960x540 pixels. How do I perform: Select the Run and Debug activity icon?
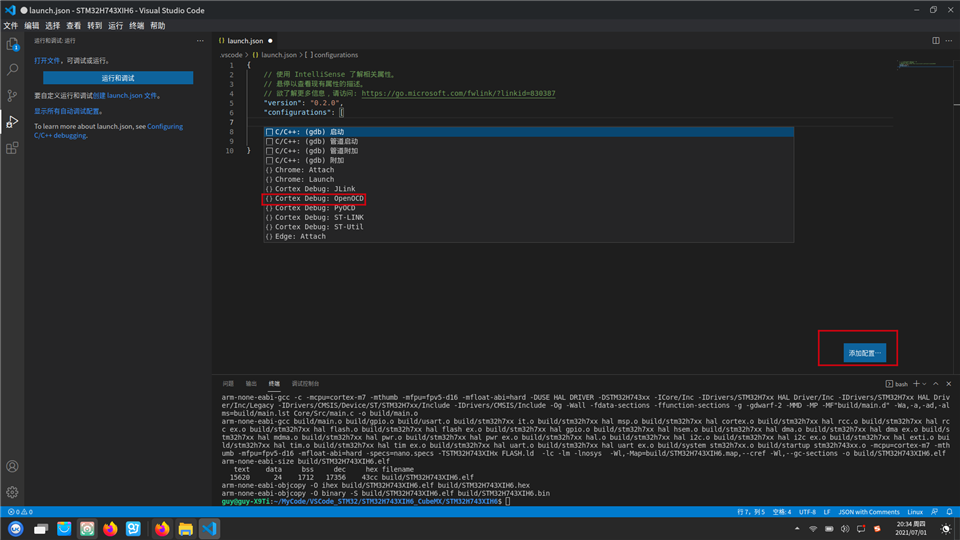12,122
